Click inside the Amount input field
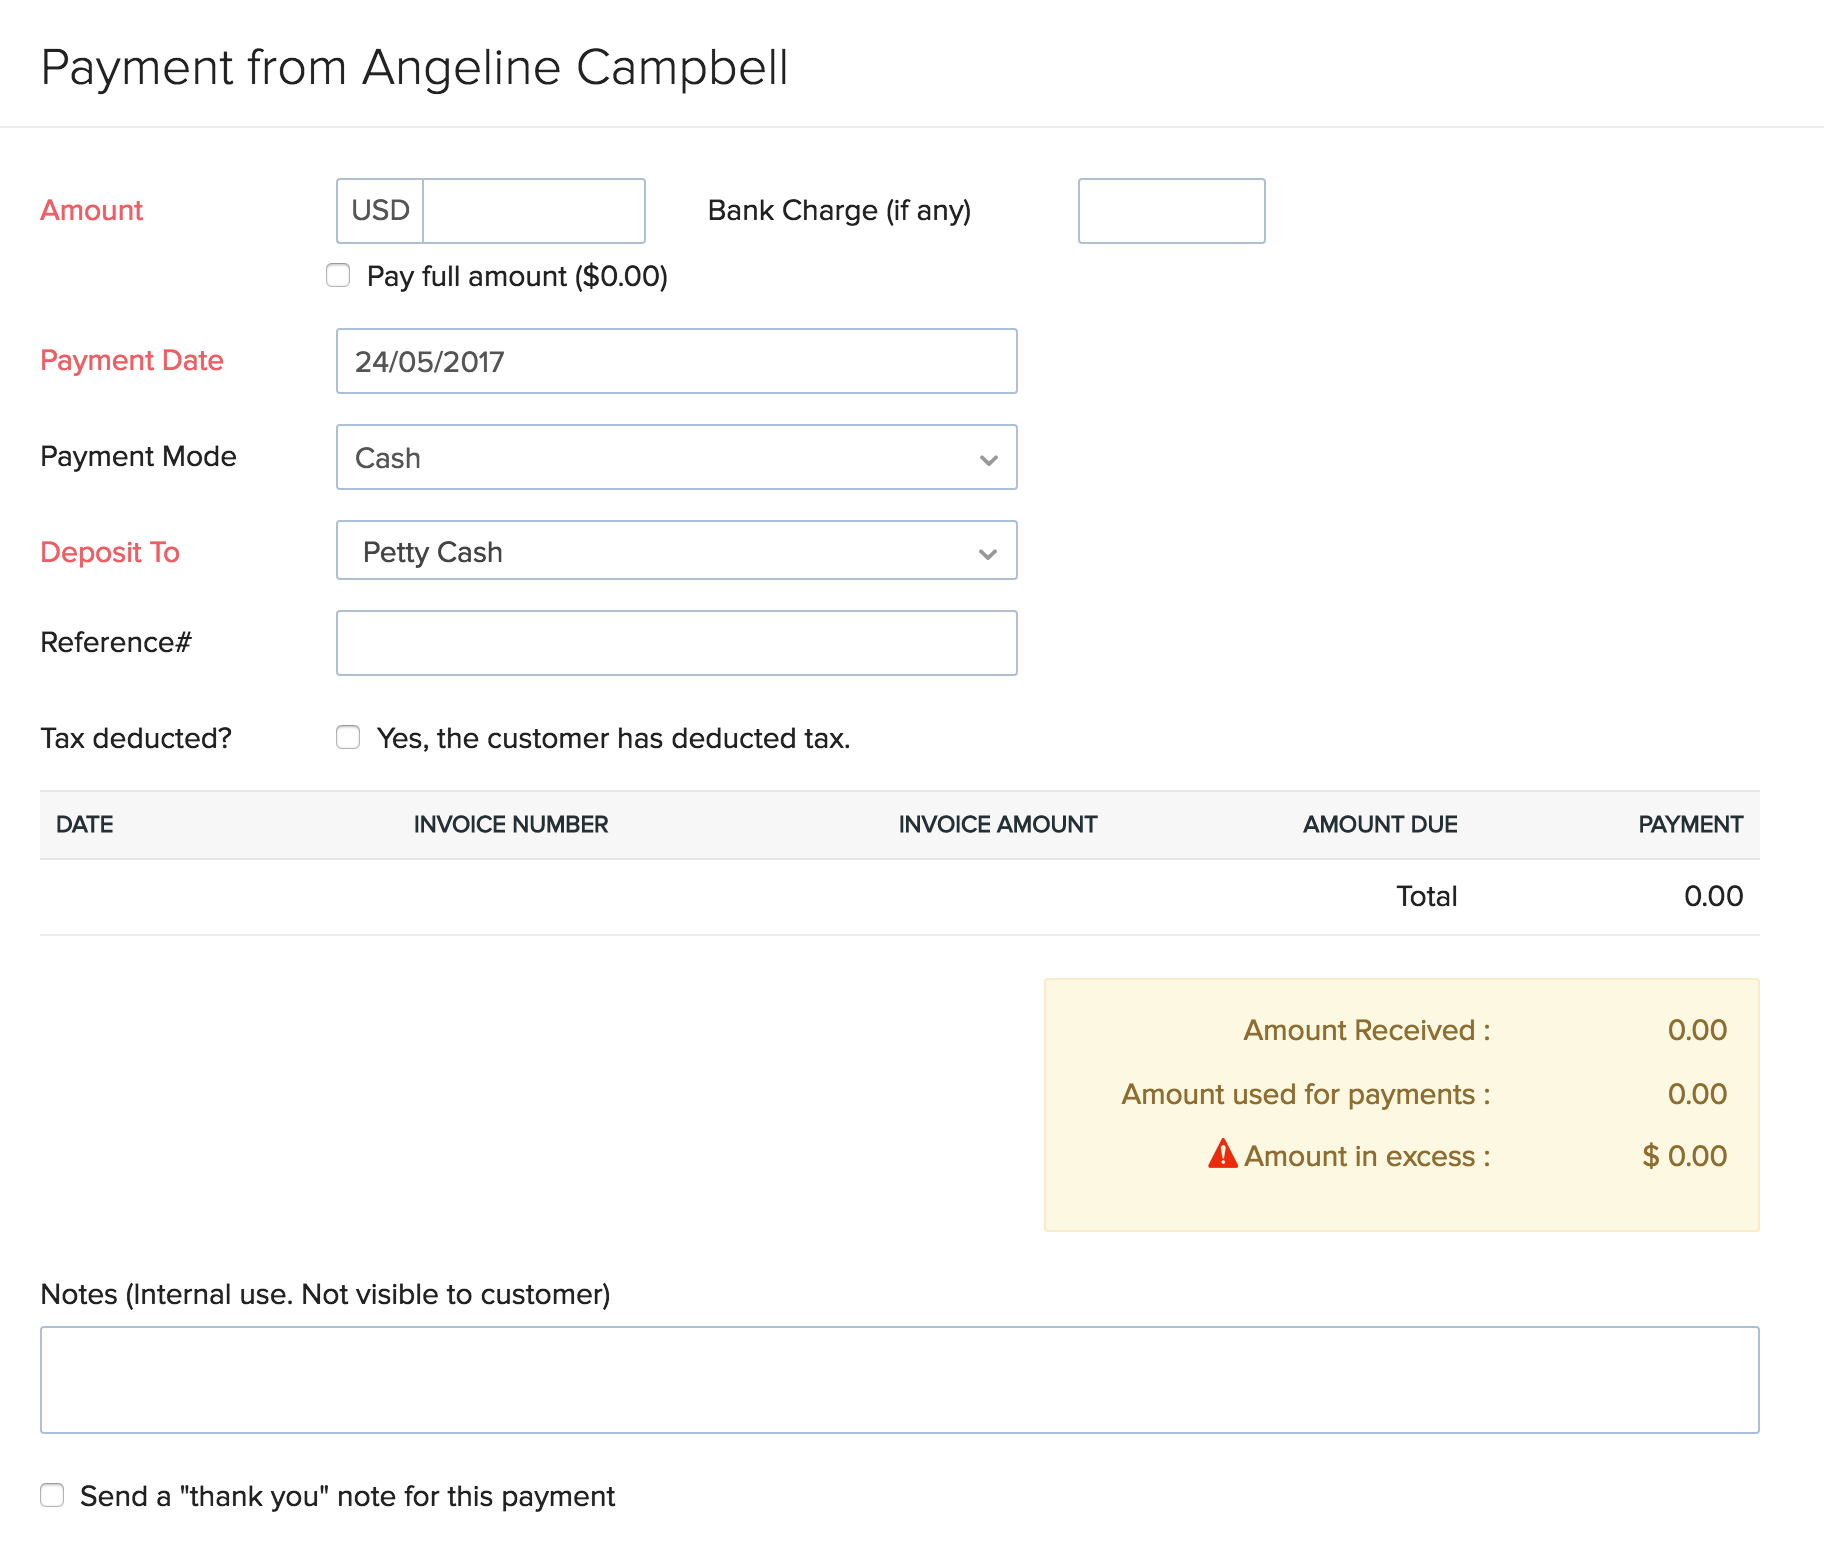Image resolution: width=1824 pixels, height=1550 pixels. [x=533, y=210]
